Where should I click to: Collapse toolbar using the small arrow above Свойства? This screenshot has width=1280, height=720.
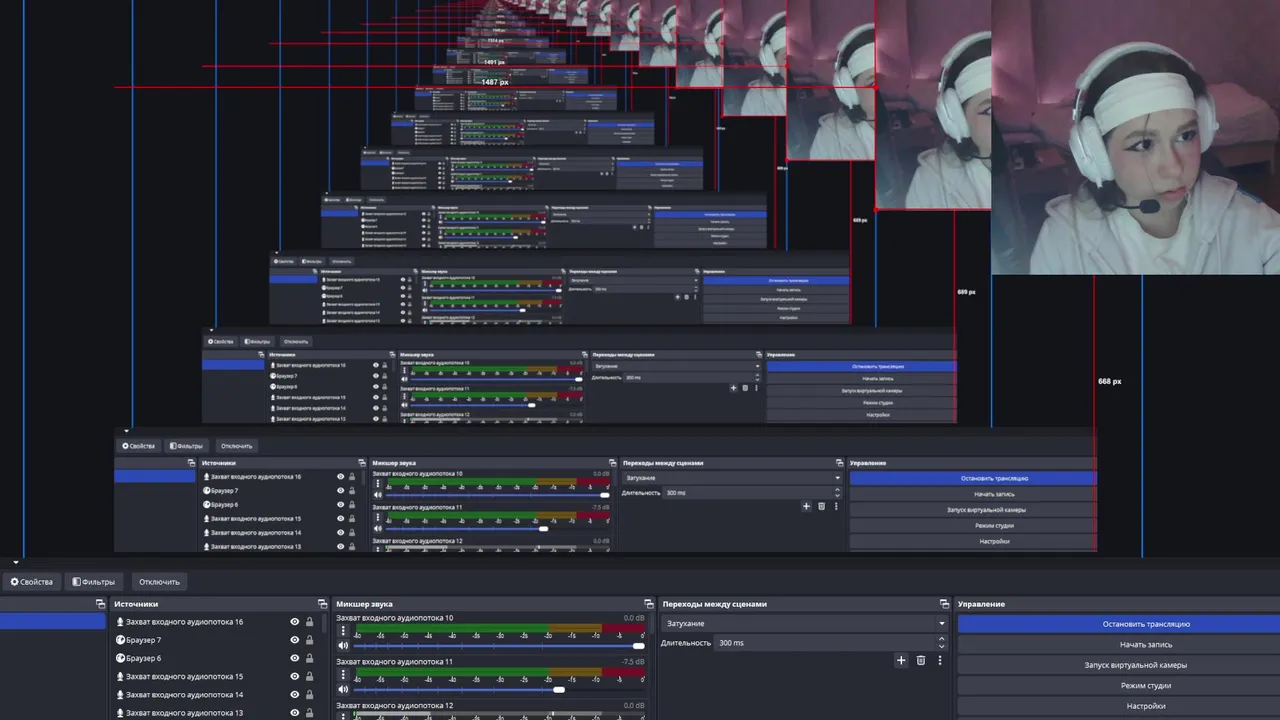coord(15,563)
